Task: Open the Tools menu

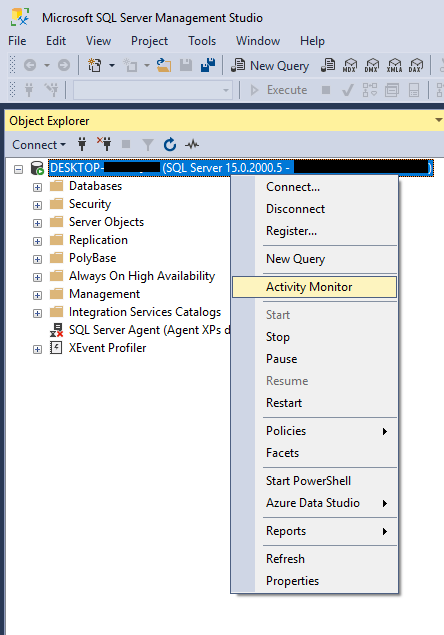Action: point(202,41)
